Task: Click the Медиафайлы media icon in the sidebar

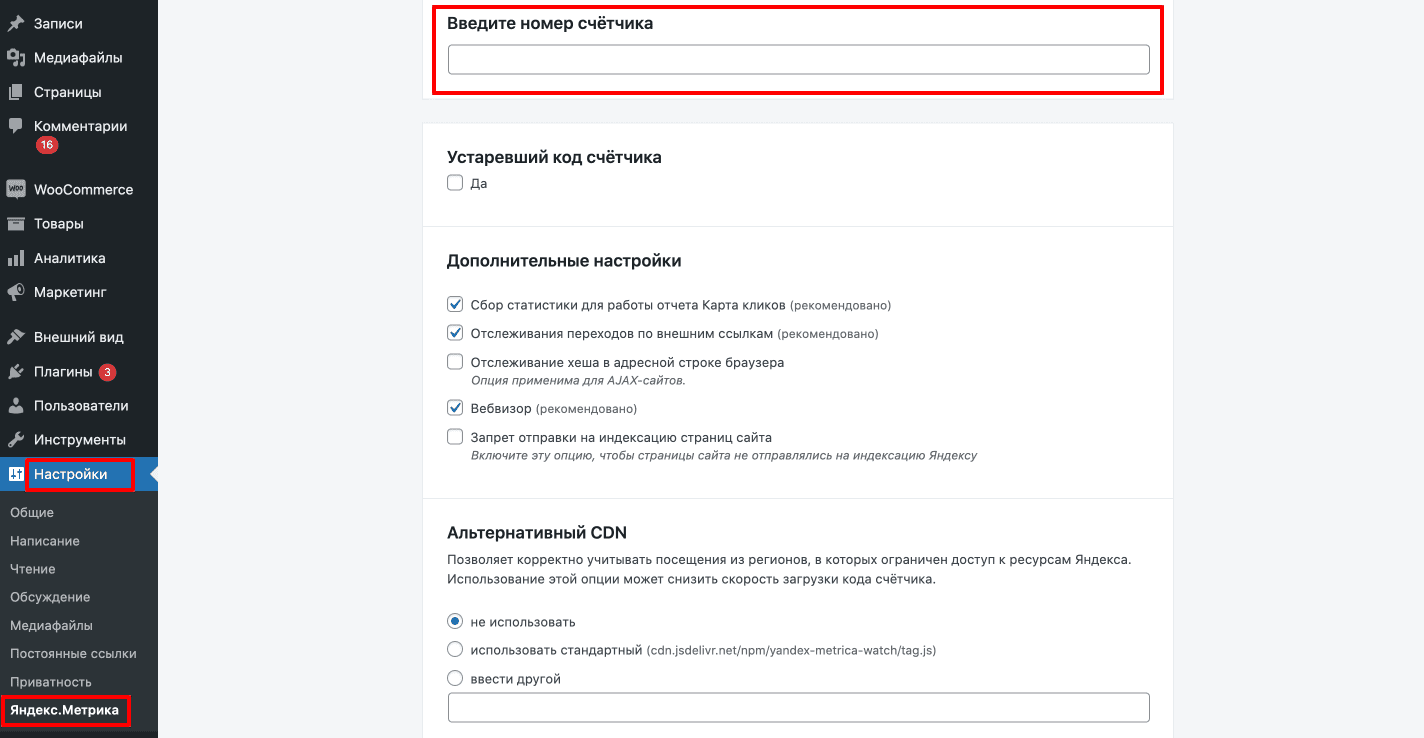Action: 16,58
